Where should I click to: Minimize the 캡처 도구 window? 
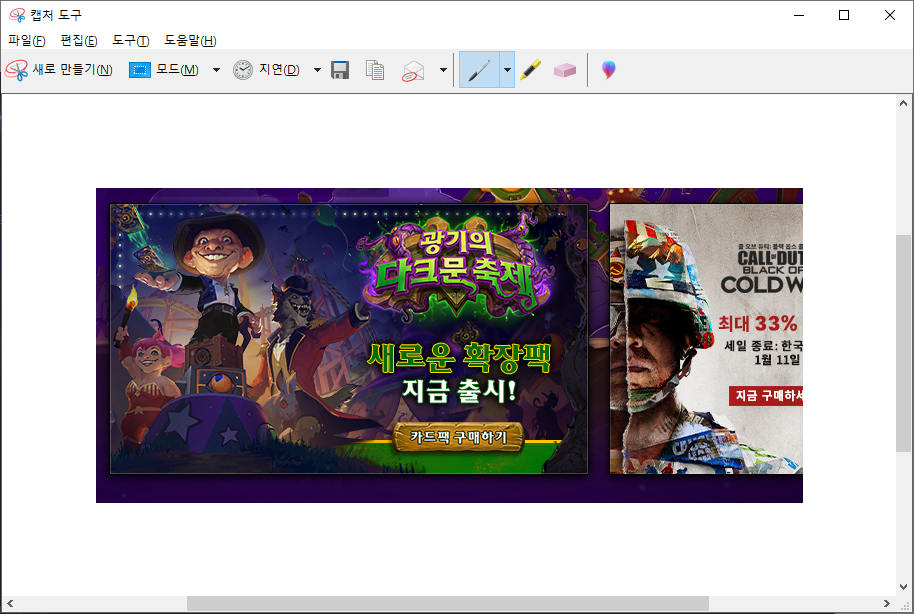(x=799, y=15)
